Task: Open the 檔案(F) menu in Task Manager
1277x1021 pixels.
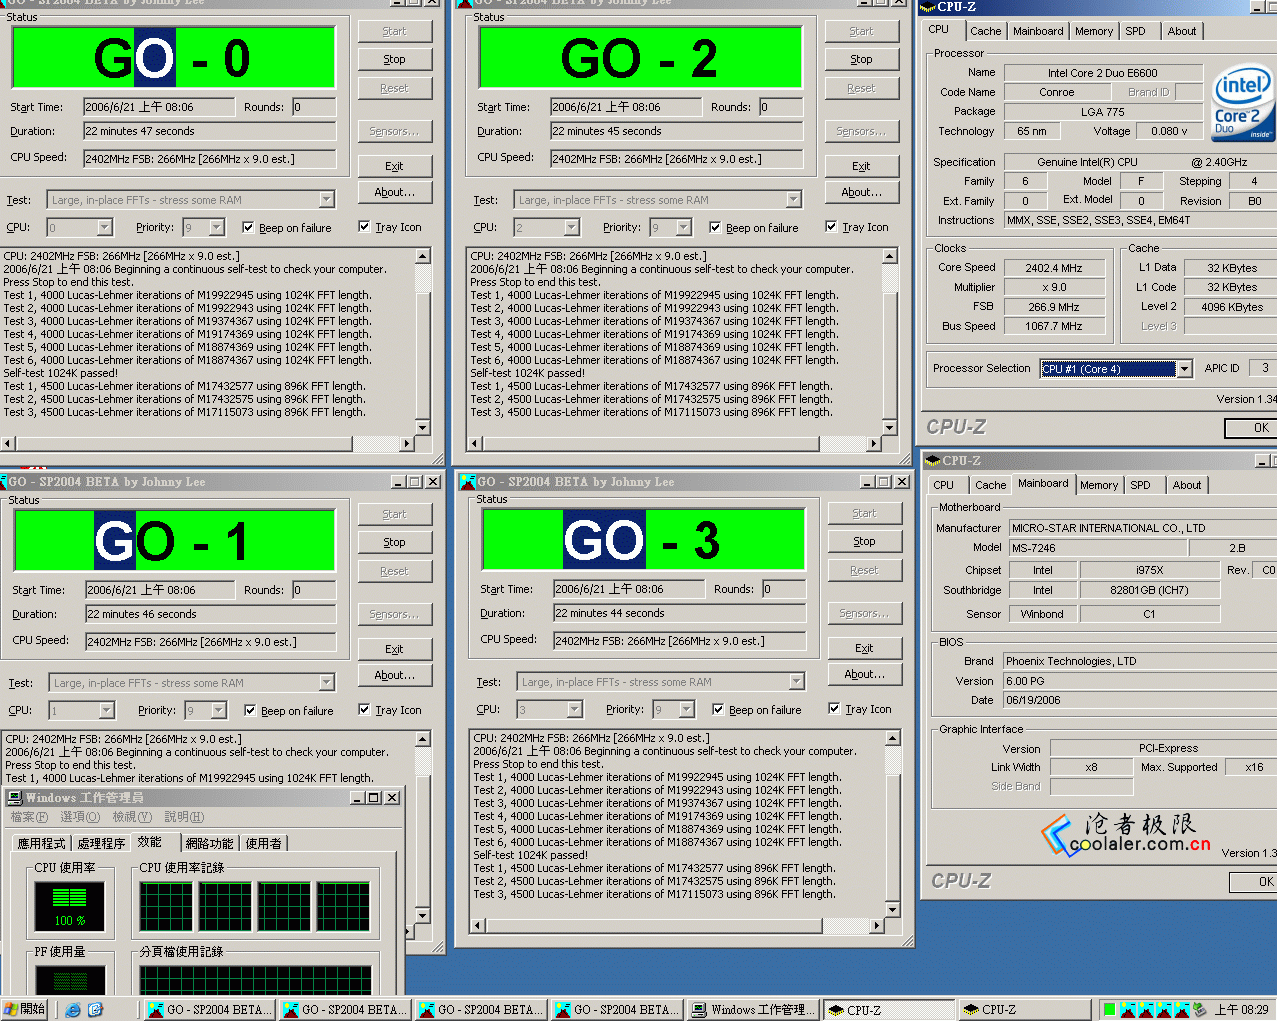Action: point(29,817)
